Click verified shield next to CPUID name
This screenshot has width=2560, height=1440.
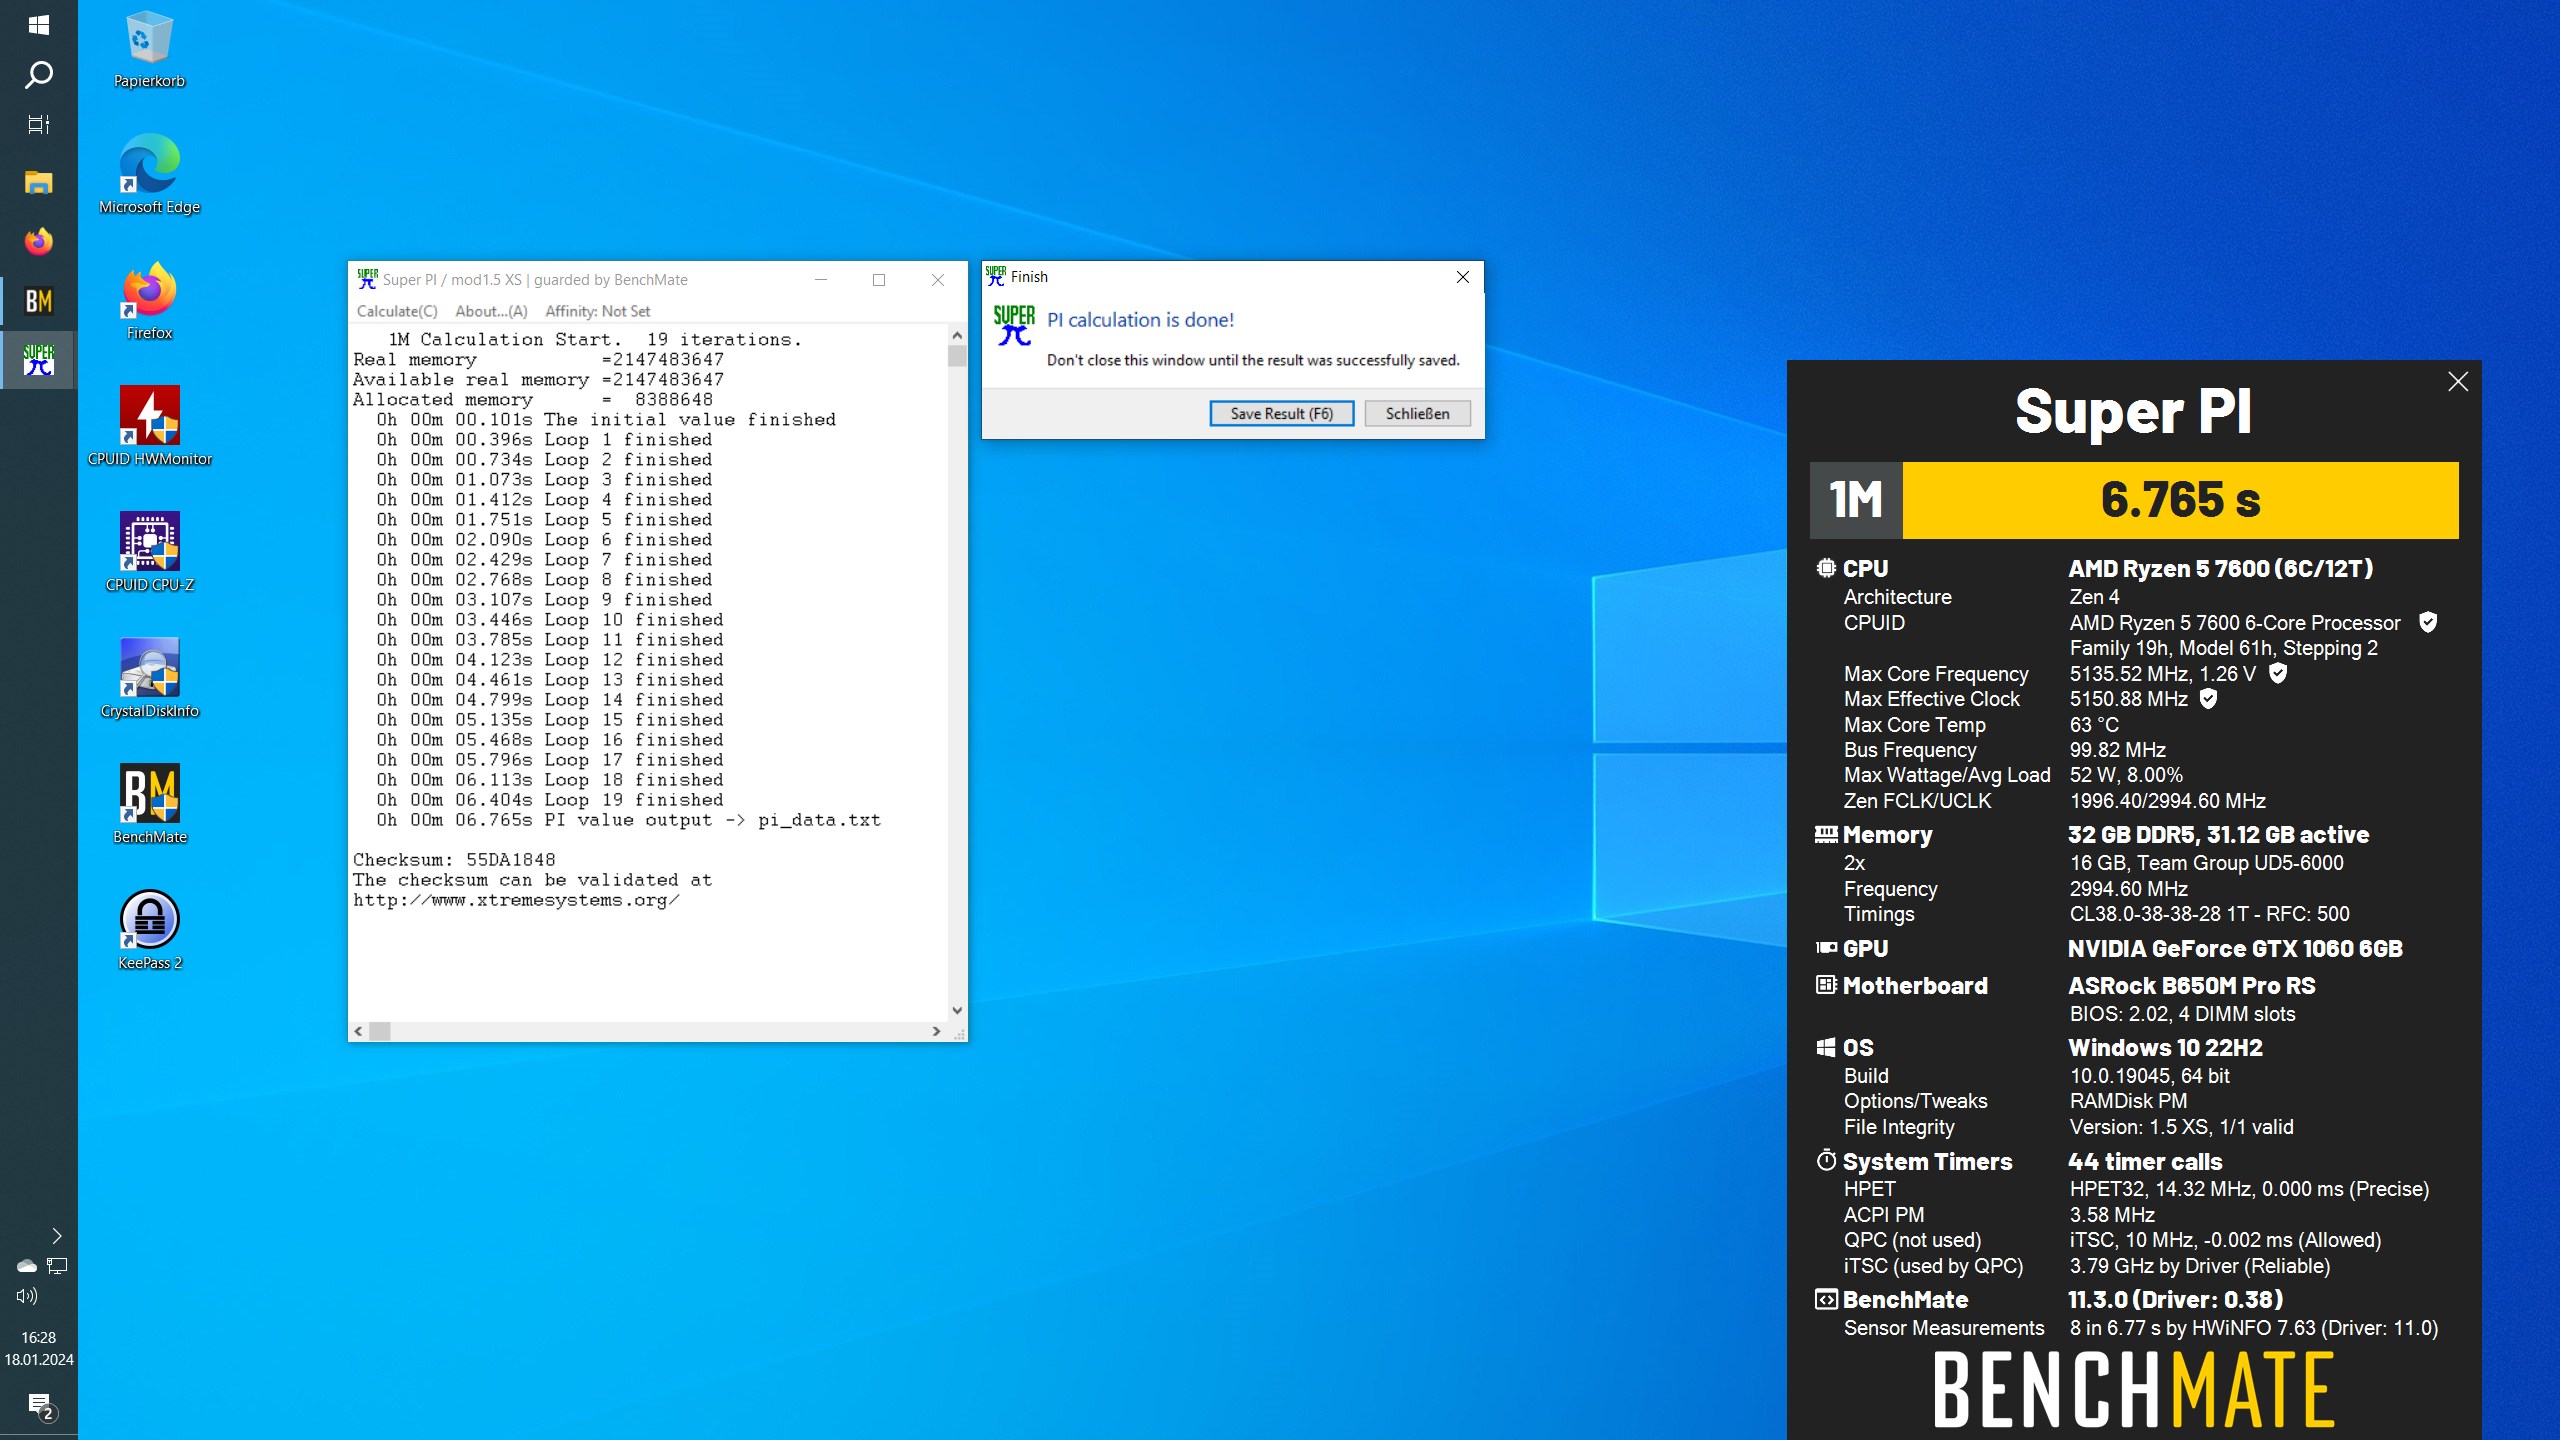2427,622
